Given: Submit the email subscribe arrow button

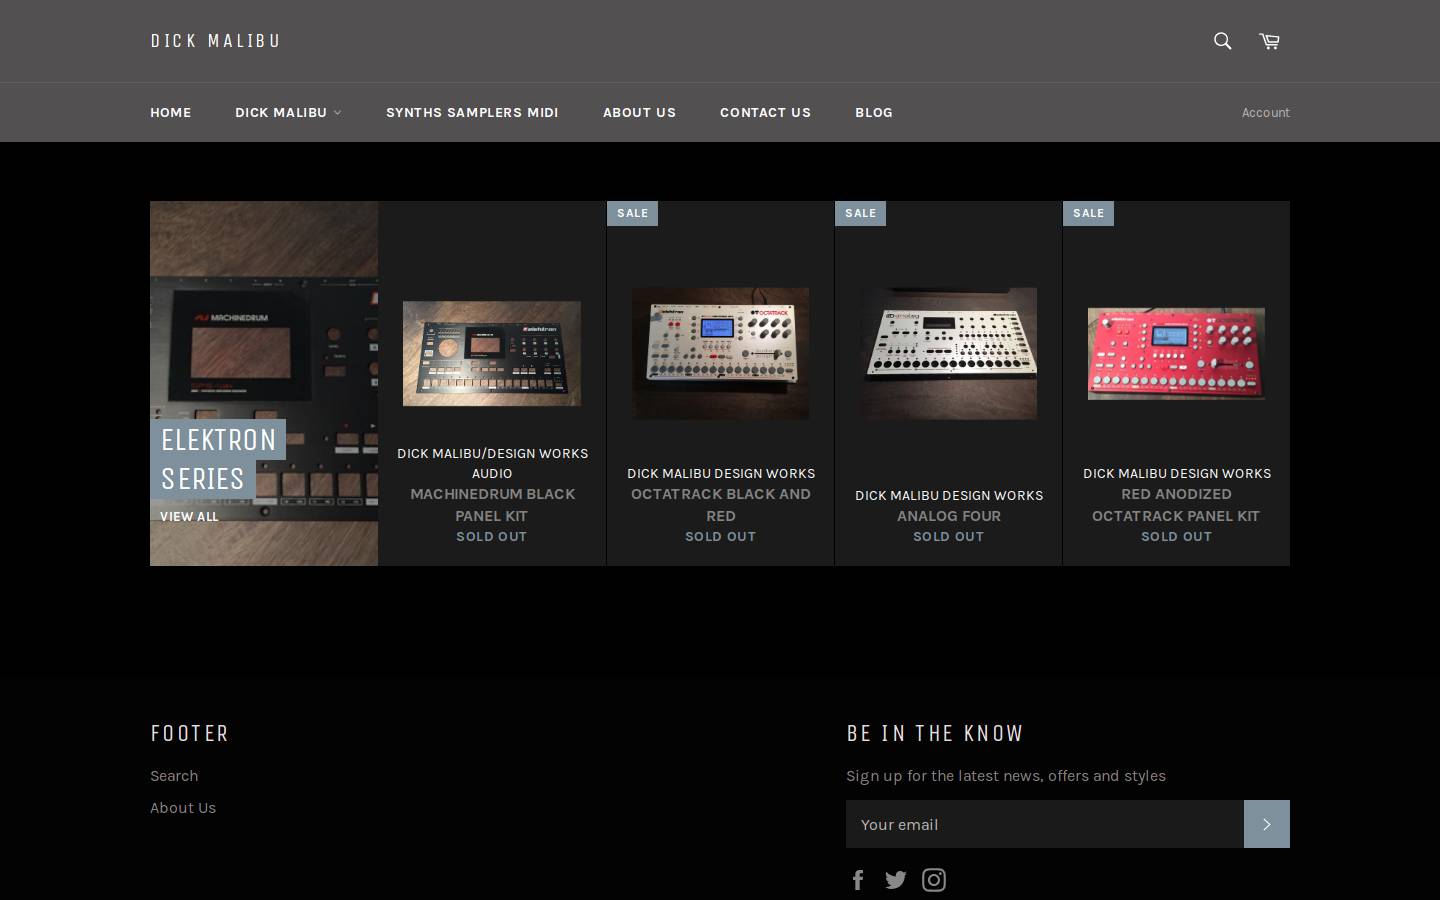Looking at the screenshot, I should click(1267, 824).
